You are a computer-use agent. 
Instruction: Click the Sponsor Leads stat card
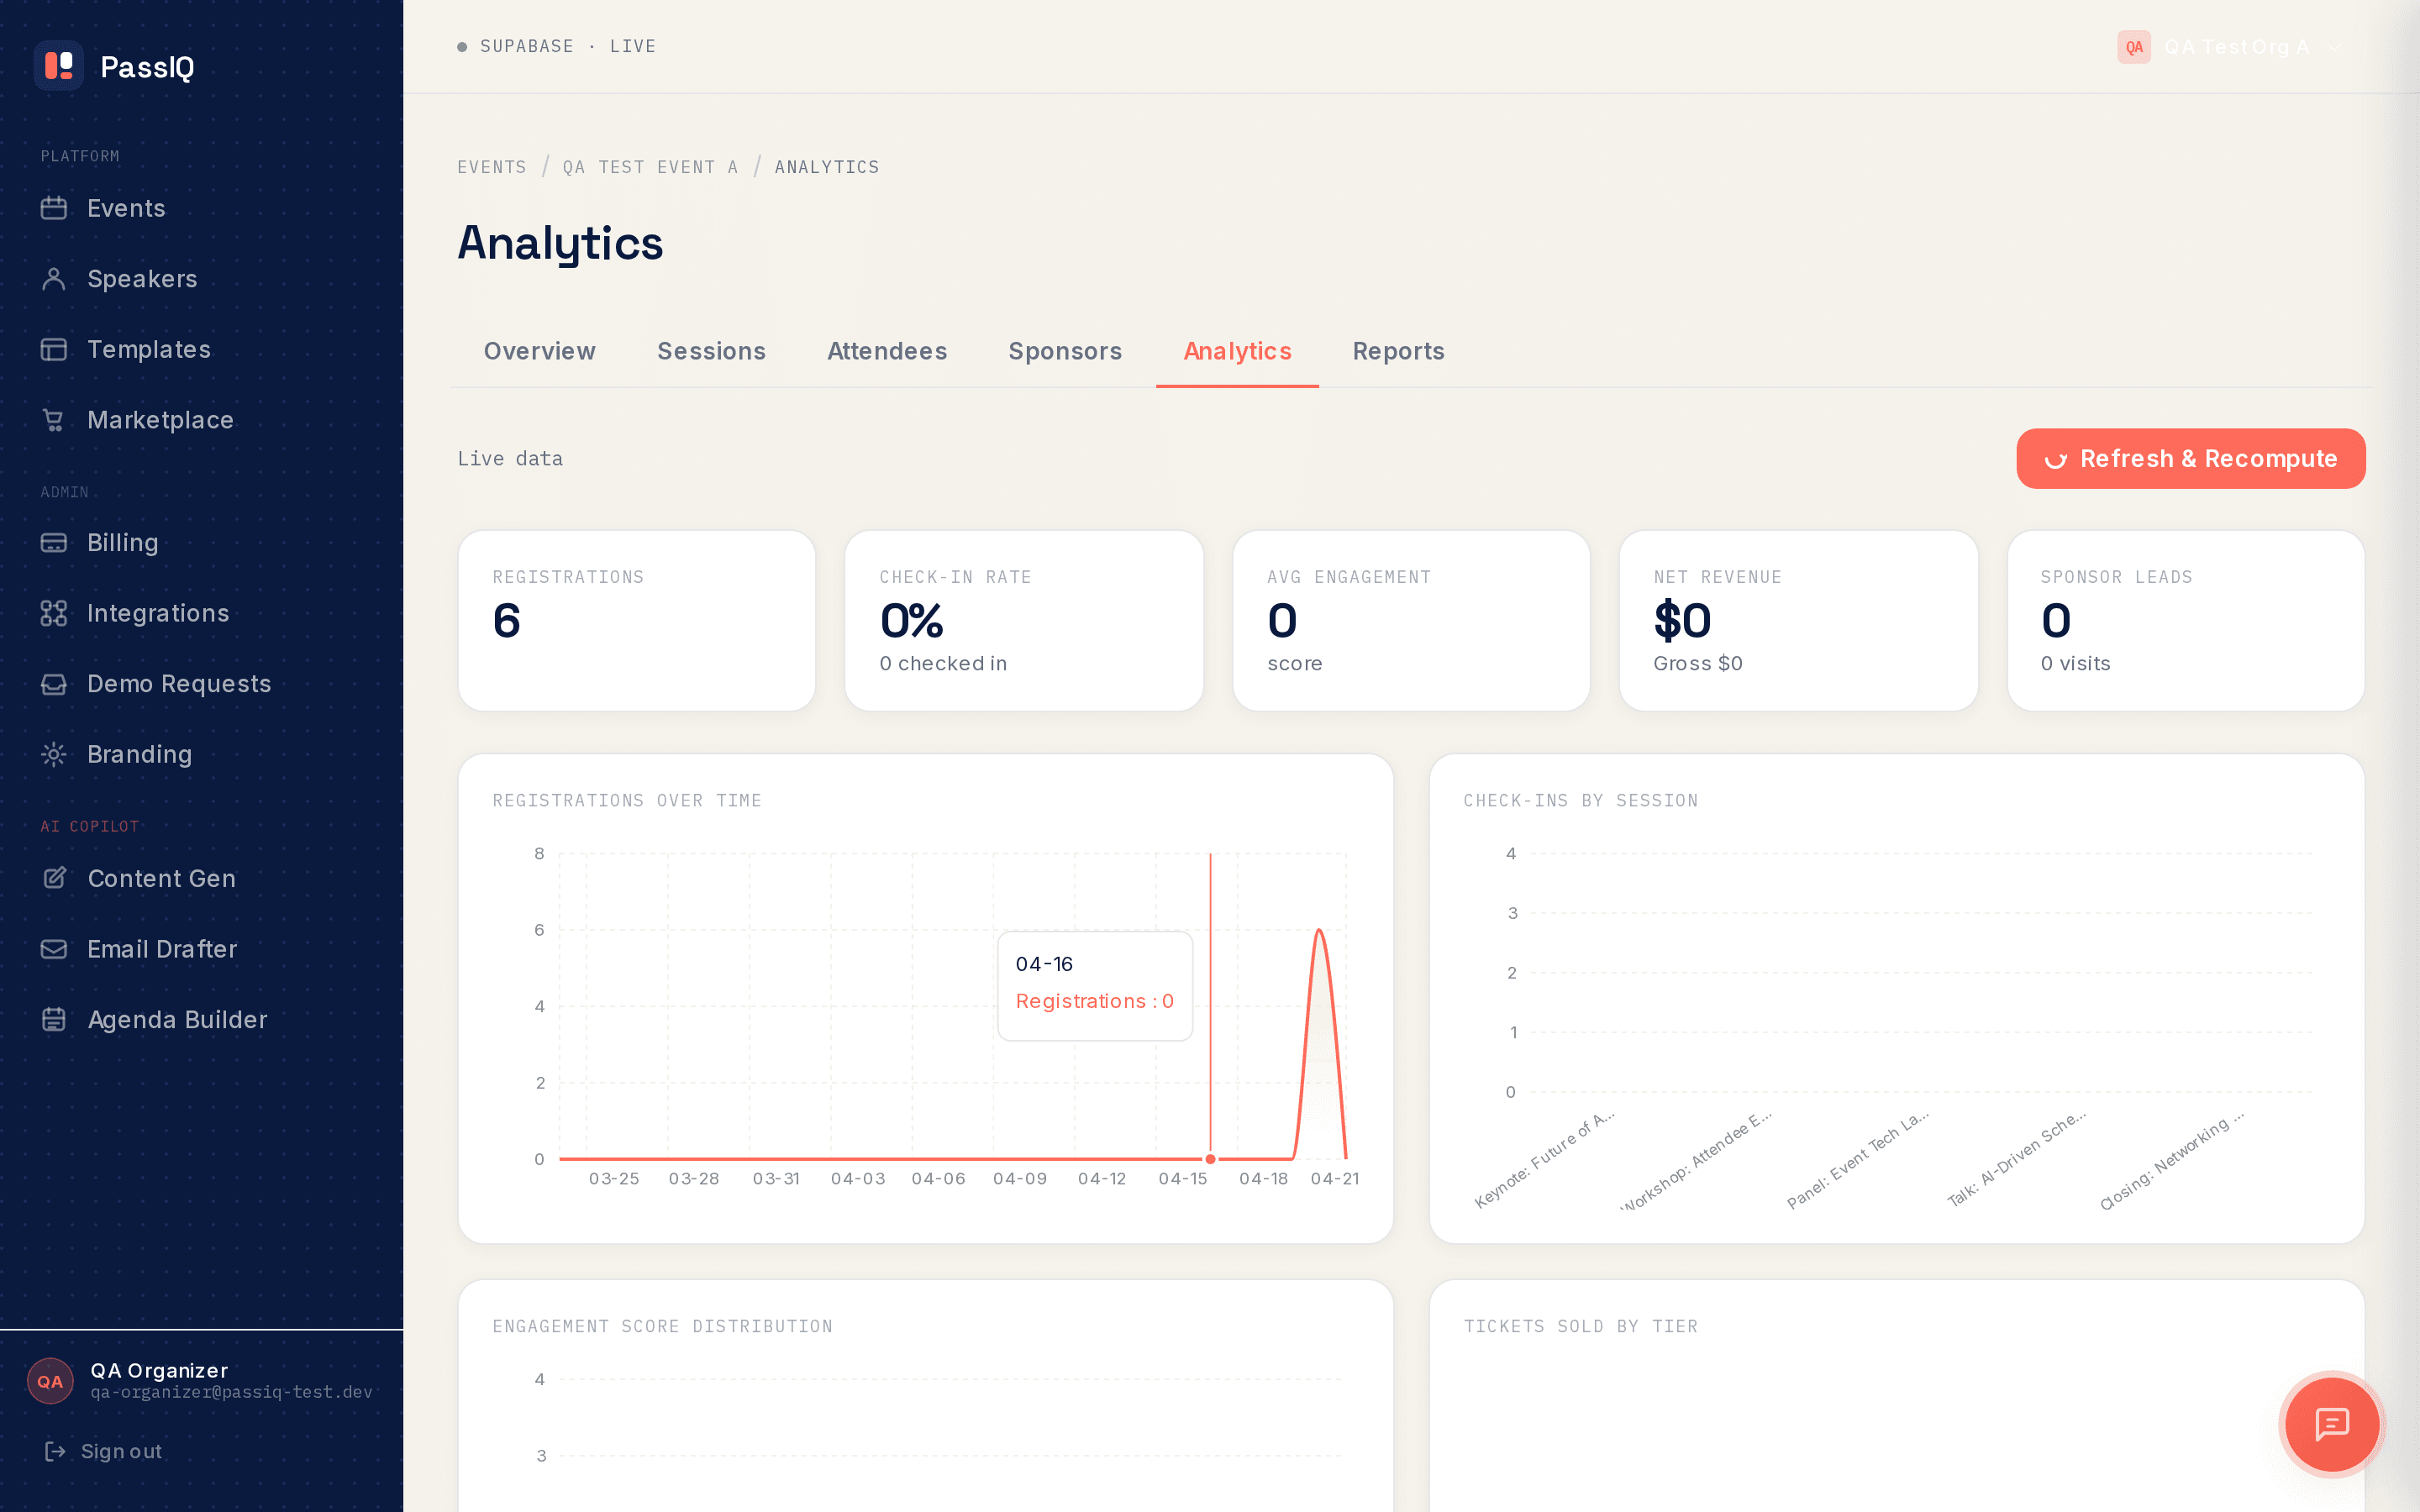2186,620
